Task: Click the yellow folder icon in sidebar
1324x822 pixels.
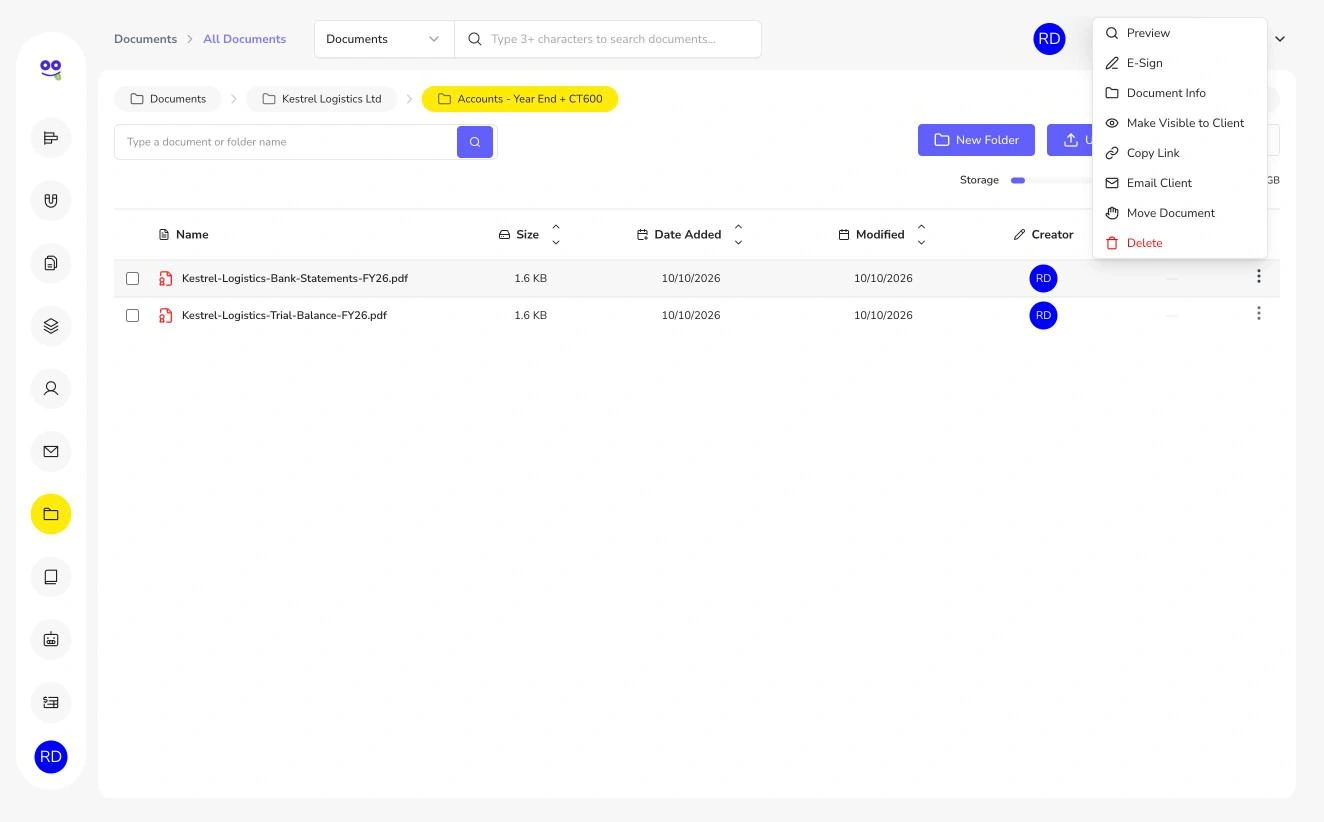Action: (51, 514)
